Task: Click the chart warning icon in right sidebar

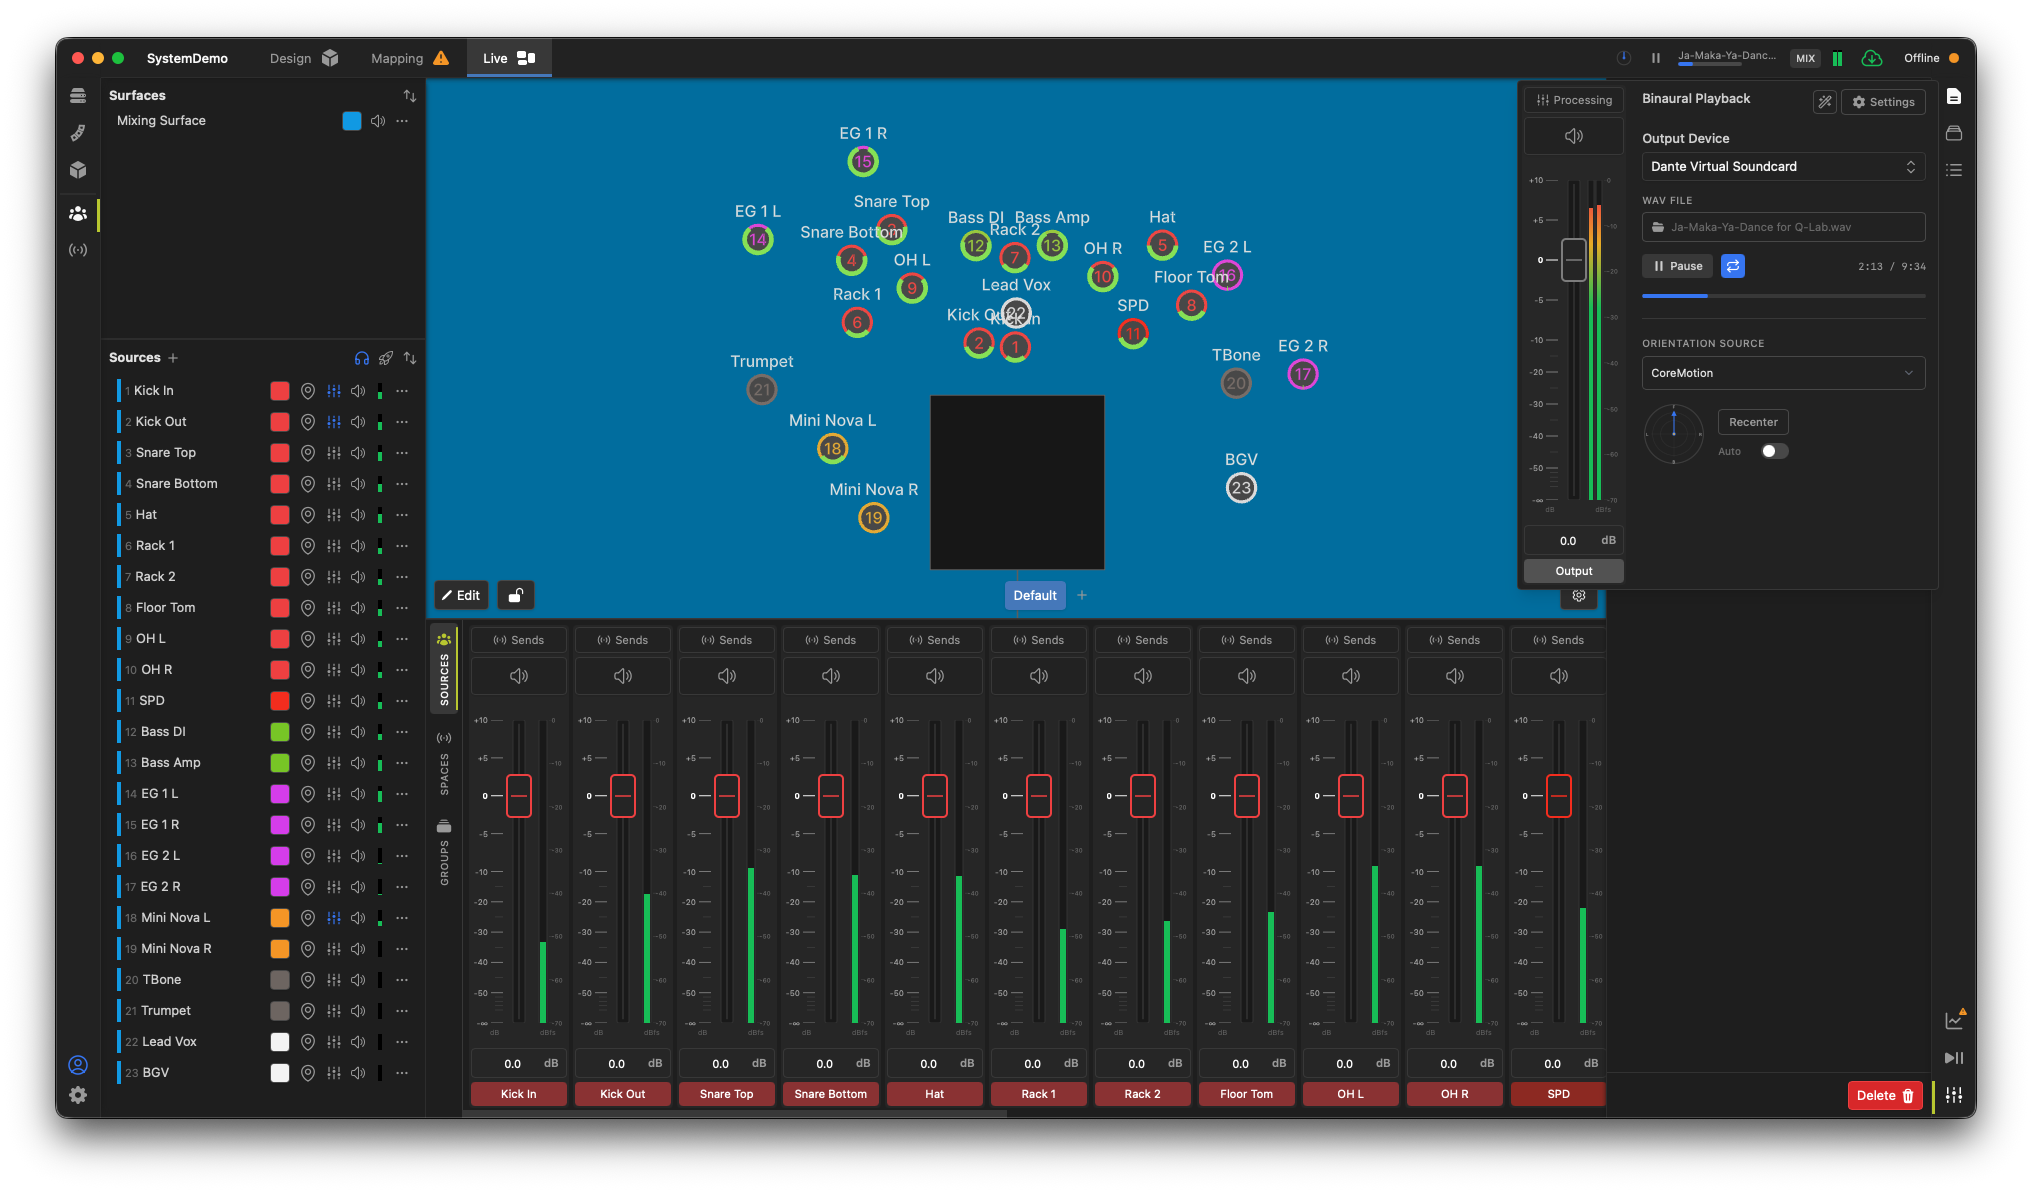Action: click(x=1955, y=1019)
